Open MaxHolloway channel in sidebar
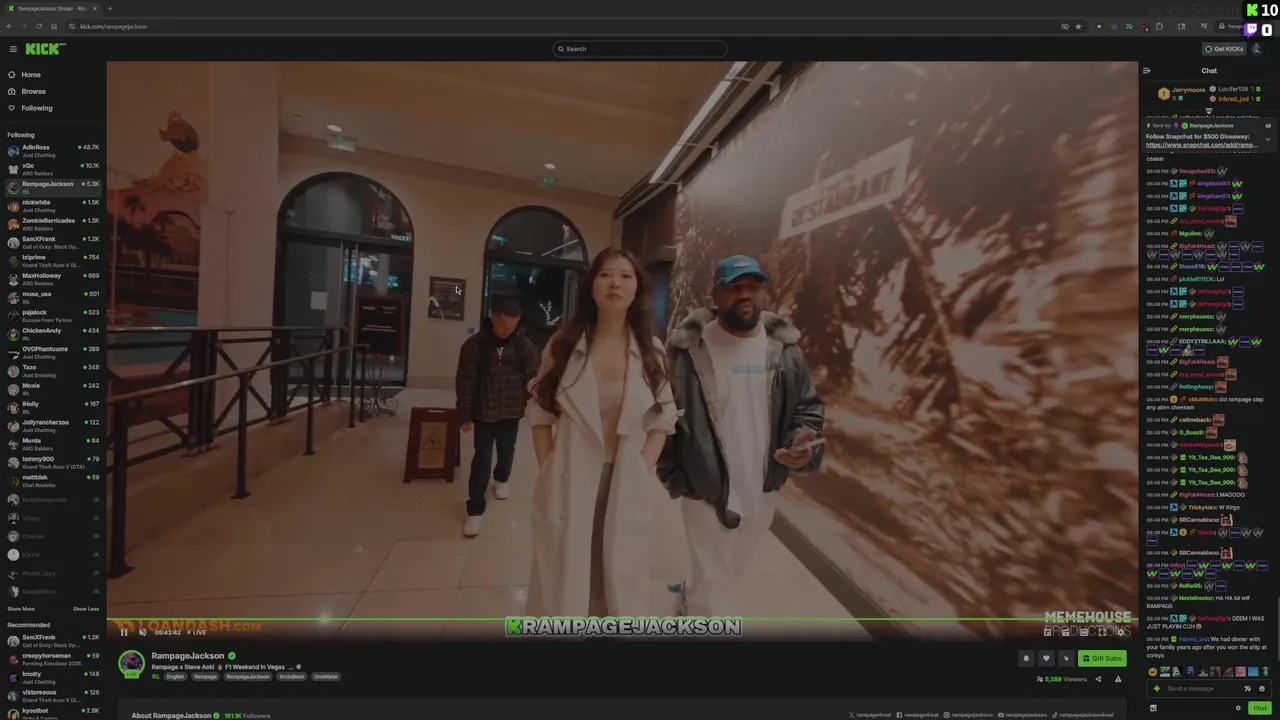The height and width of the screenshot is (720, 1280). [53, 278]
